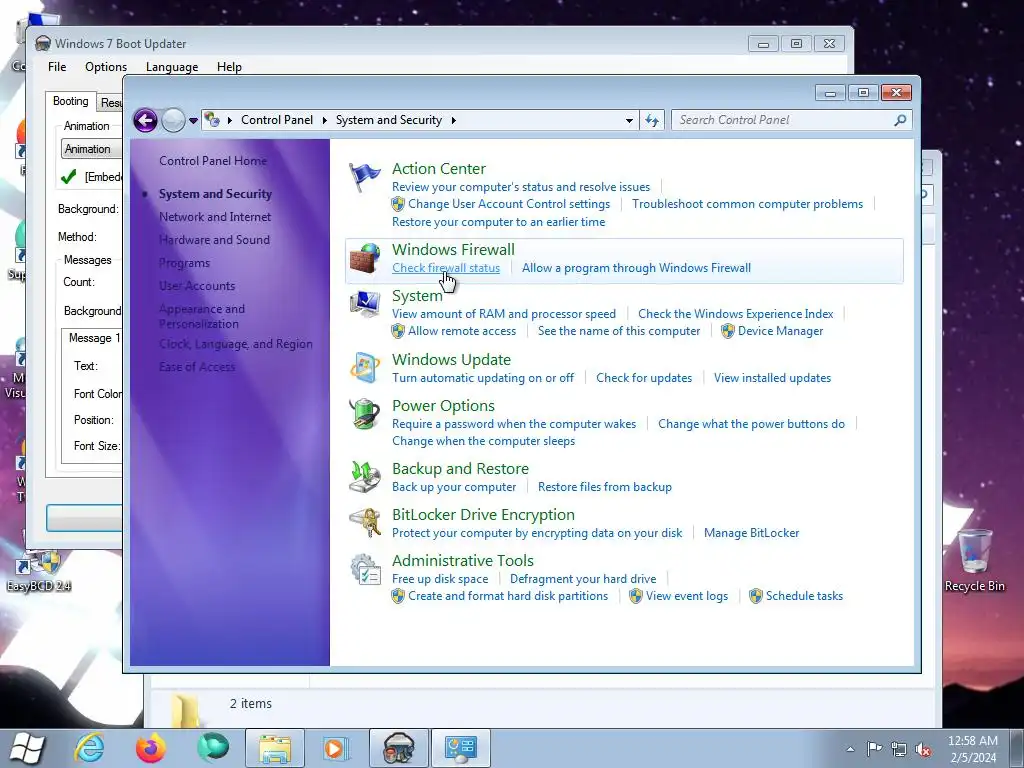
Task: Click the Administrative Tools gear icon
Action: pos(364,569)
